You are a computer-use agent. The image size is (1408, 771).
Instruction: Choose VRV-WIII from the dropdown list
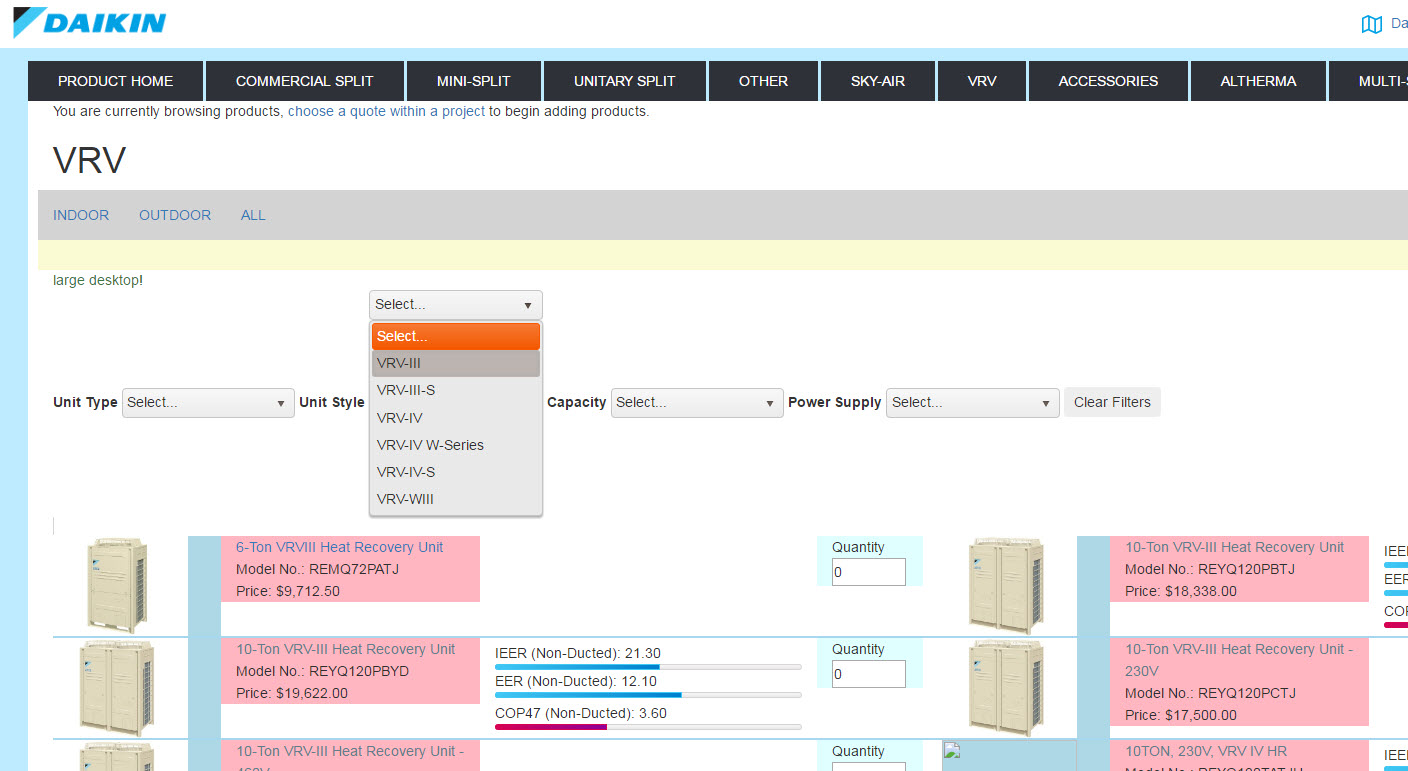(456, 499)
